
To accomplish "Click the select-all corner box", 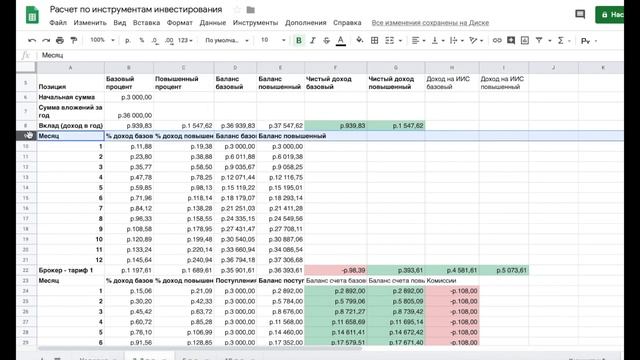I will pos(27,67).
